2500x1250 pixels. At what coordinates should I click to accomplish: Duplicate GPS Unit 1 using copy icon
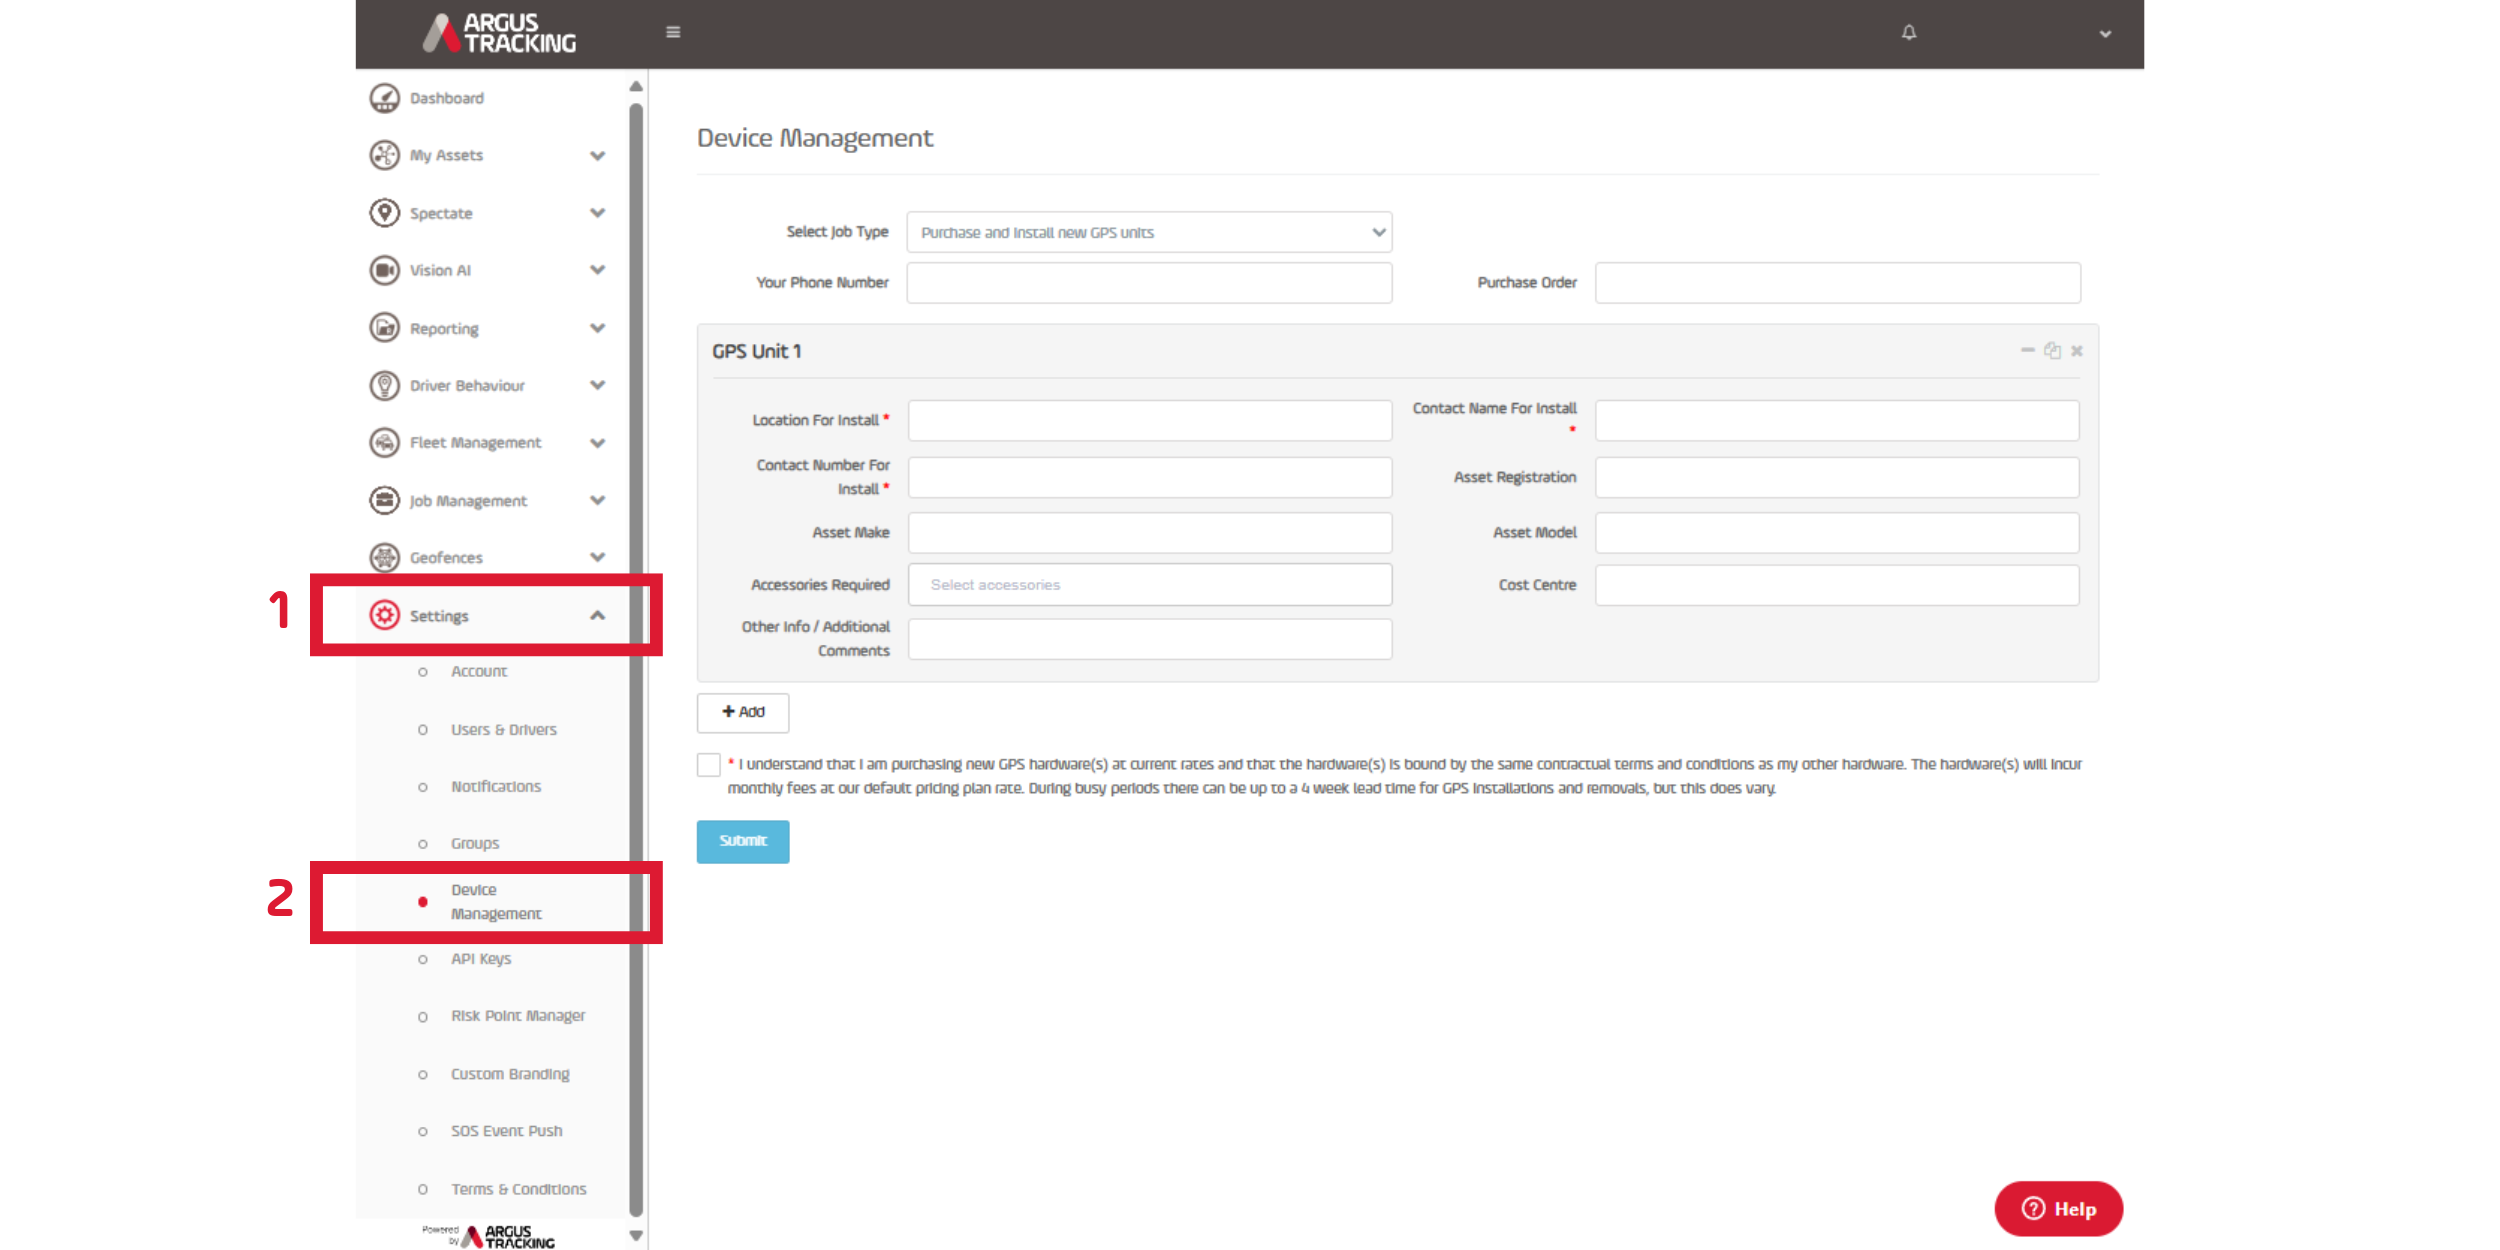(2053, 350)
